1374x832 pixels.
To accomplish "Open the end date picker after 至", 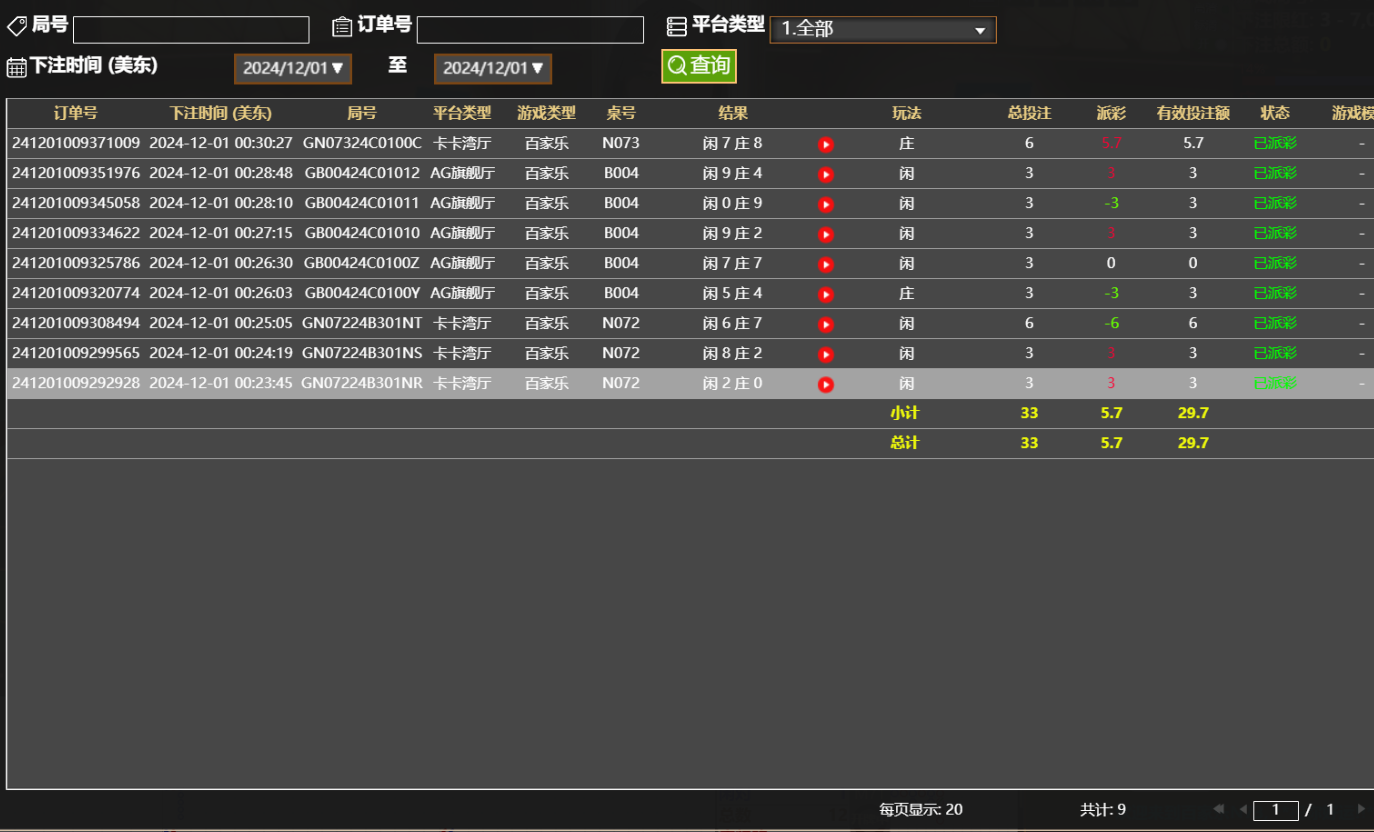I will click(x=492, y=68).
